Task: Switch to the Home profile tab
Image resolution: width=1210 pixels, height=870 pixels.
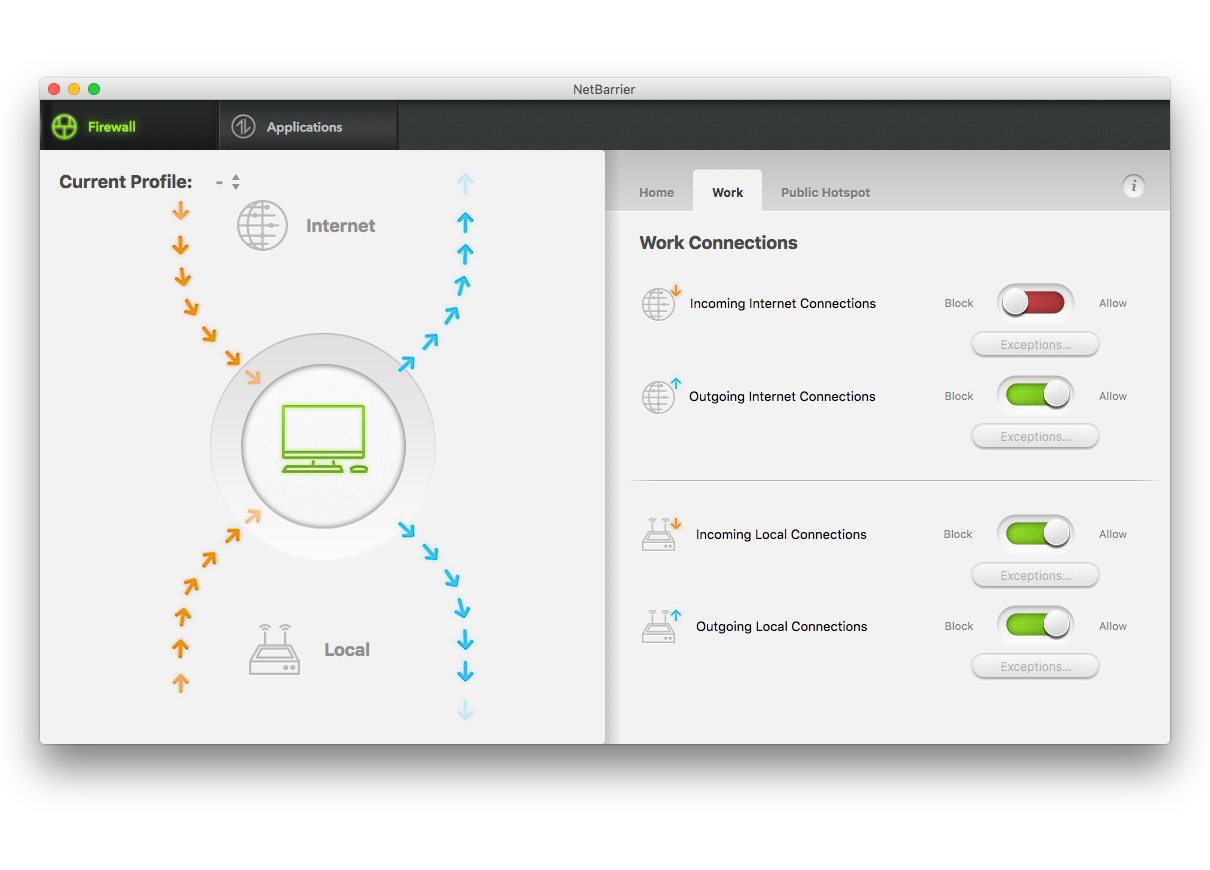Action: 656,192
